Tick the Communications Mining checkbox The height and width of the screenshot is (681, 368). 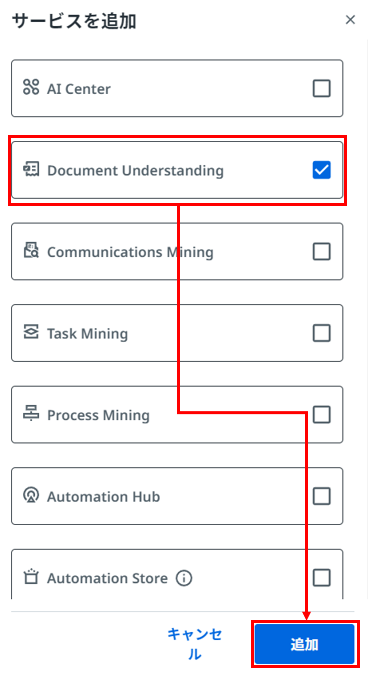click(322, 251)
